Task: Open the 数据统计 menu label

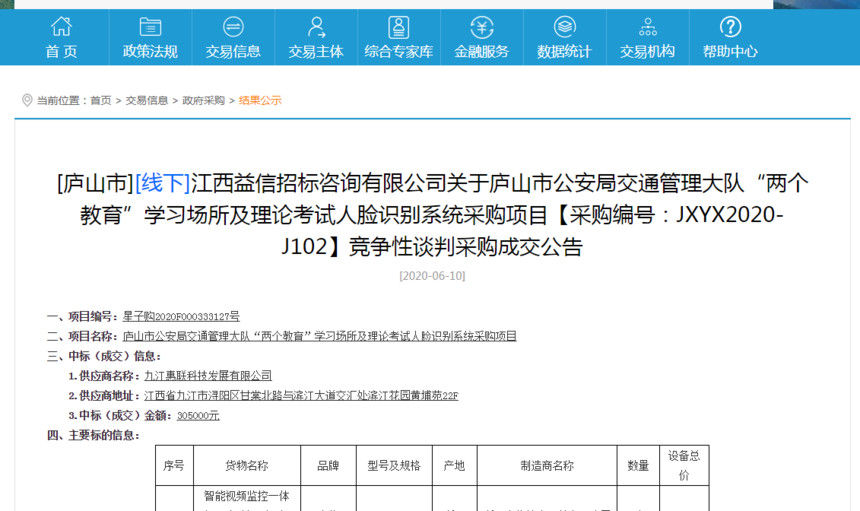Action: tap(564, 52)
